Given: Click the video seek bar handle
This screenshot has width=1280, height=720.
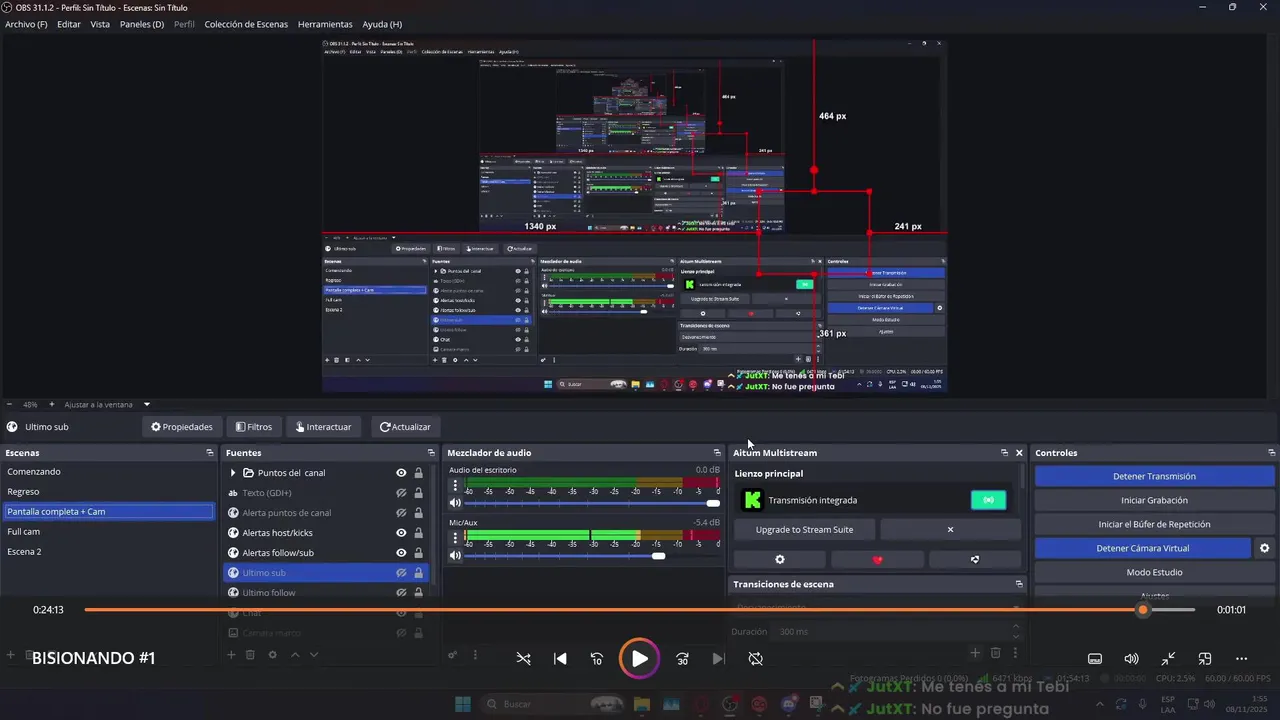Looking at the screenshot, I should 1143,610.
